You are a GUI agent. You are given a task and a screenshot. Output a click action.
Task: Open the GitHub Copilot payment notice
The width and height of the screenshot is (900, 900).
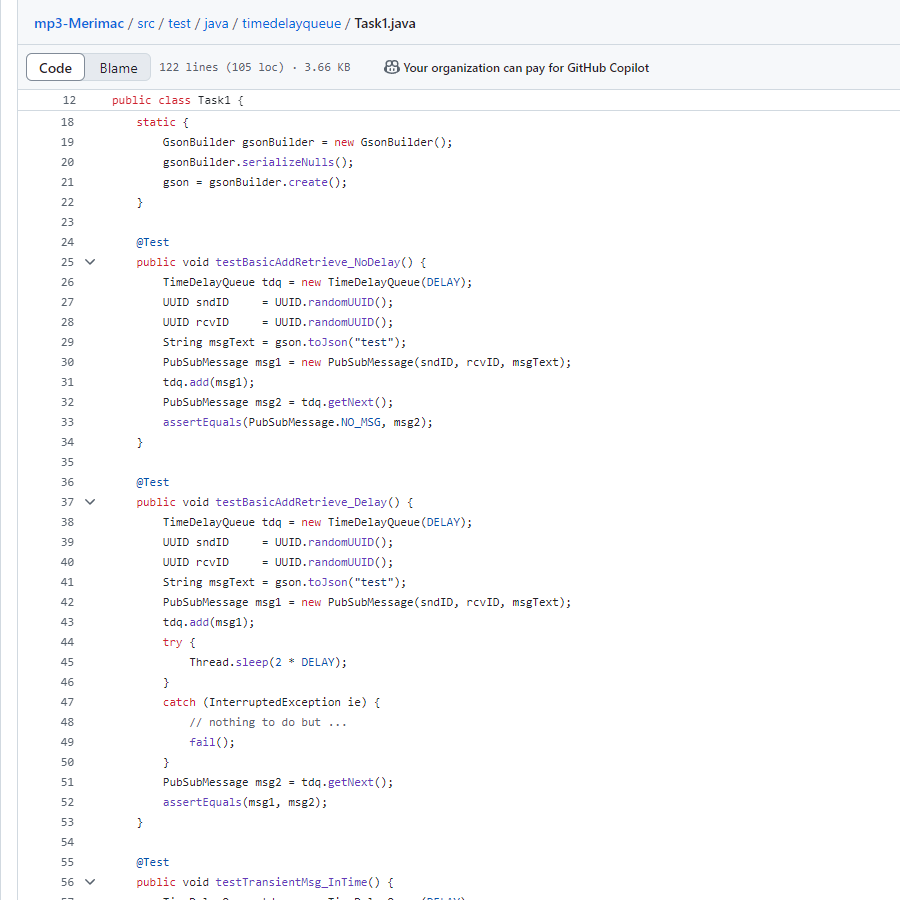click(x=526, y=68)
